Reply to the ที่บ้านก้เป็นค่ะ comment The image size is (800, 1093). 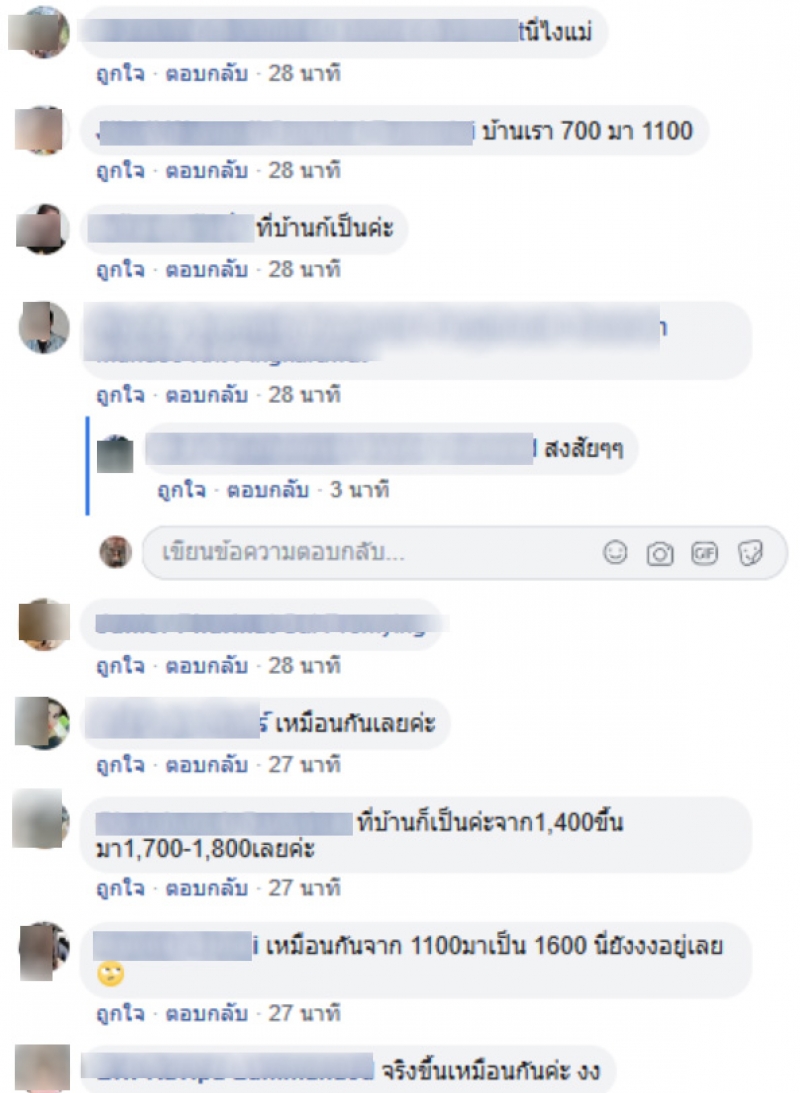point(206,270)
